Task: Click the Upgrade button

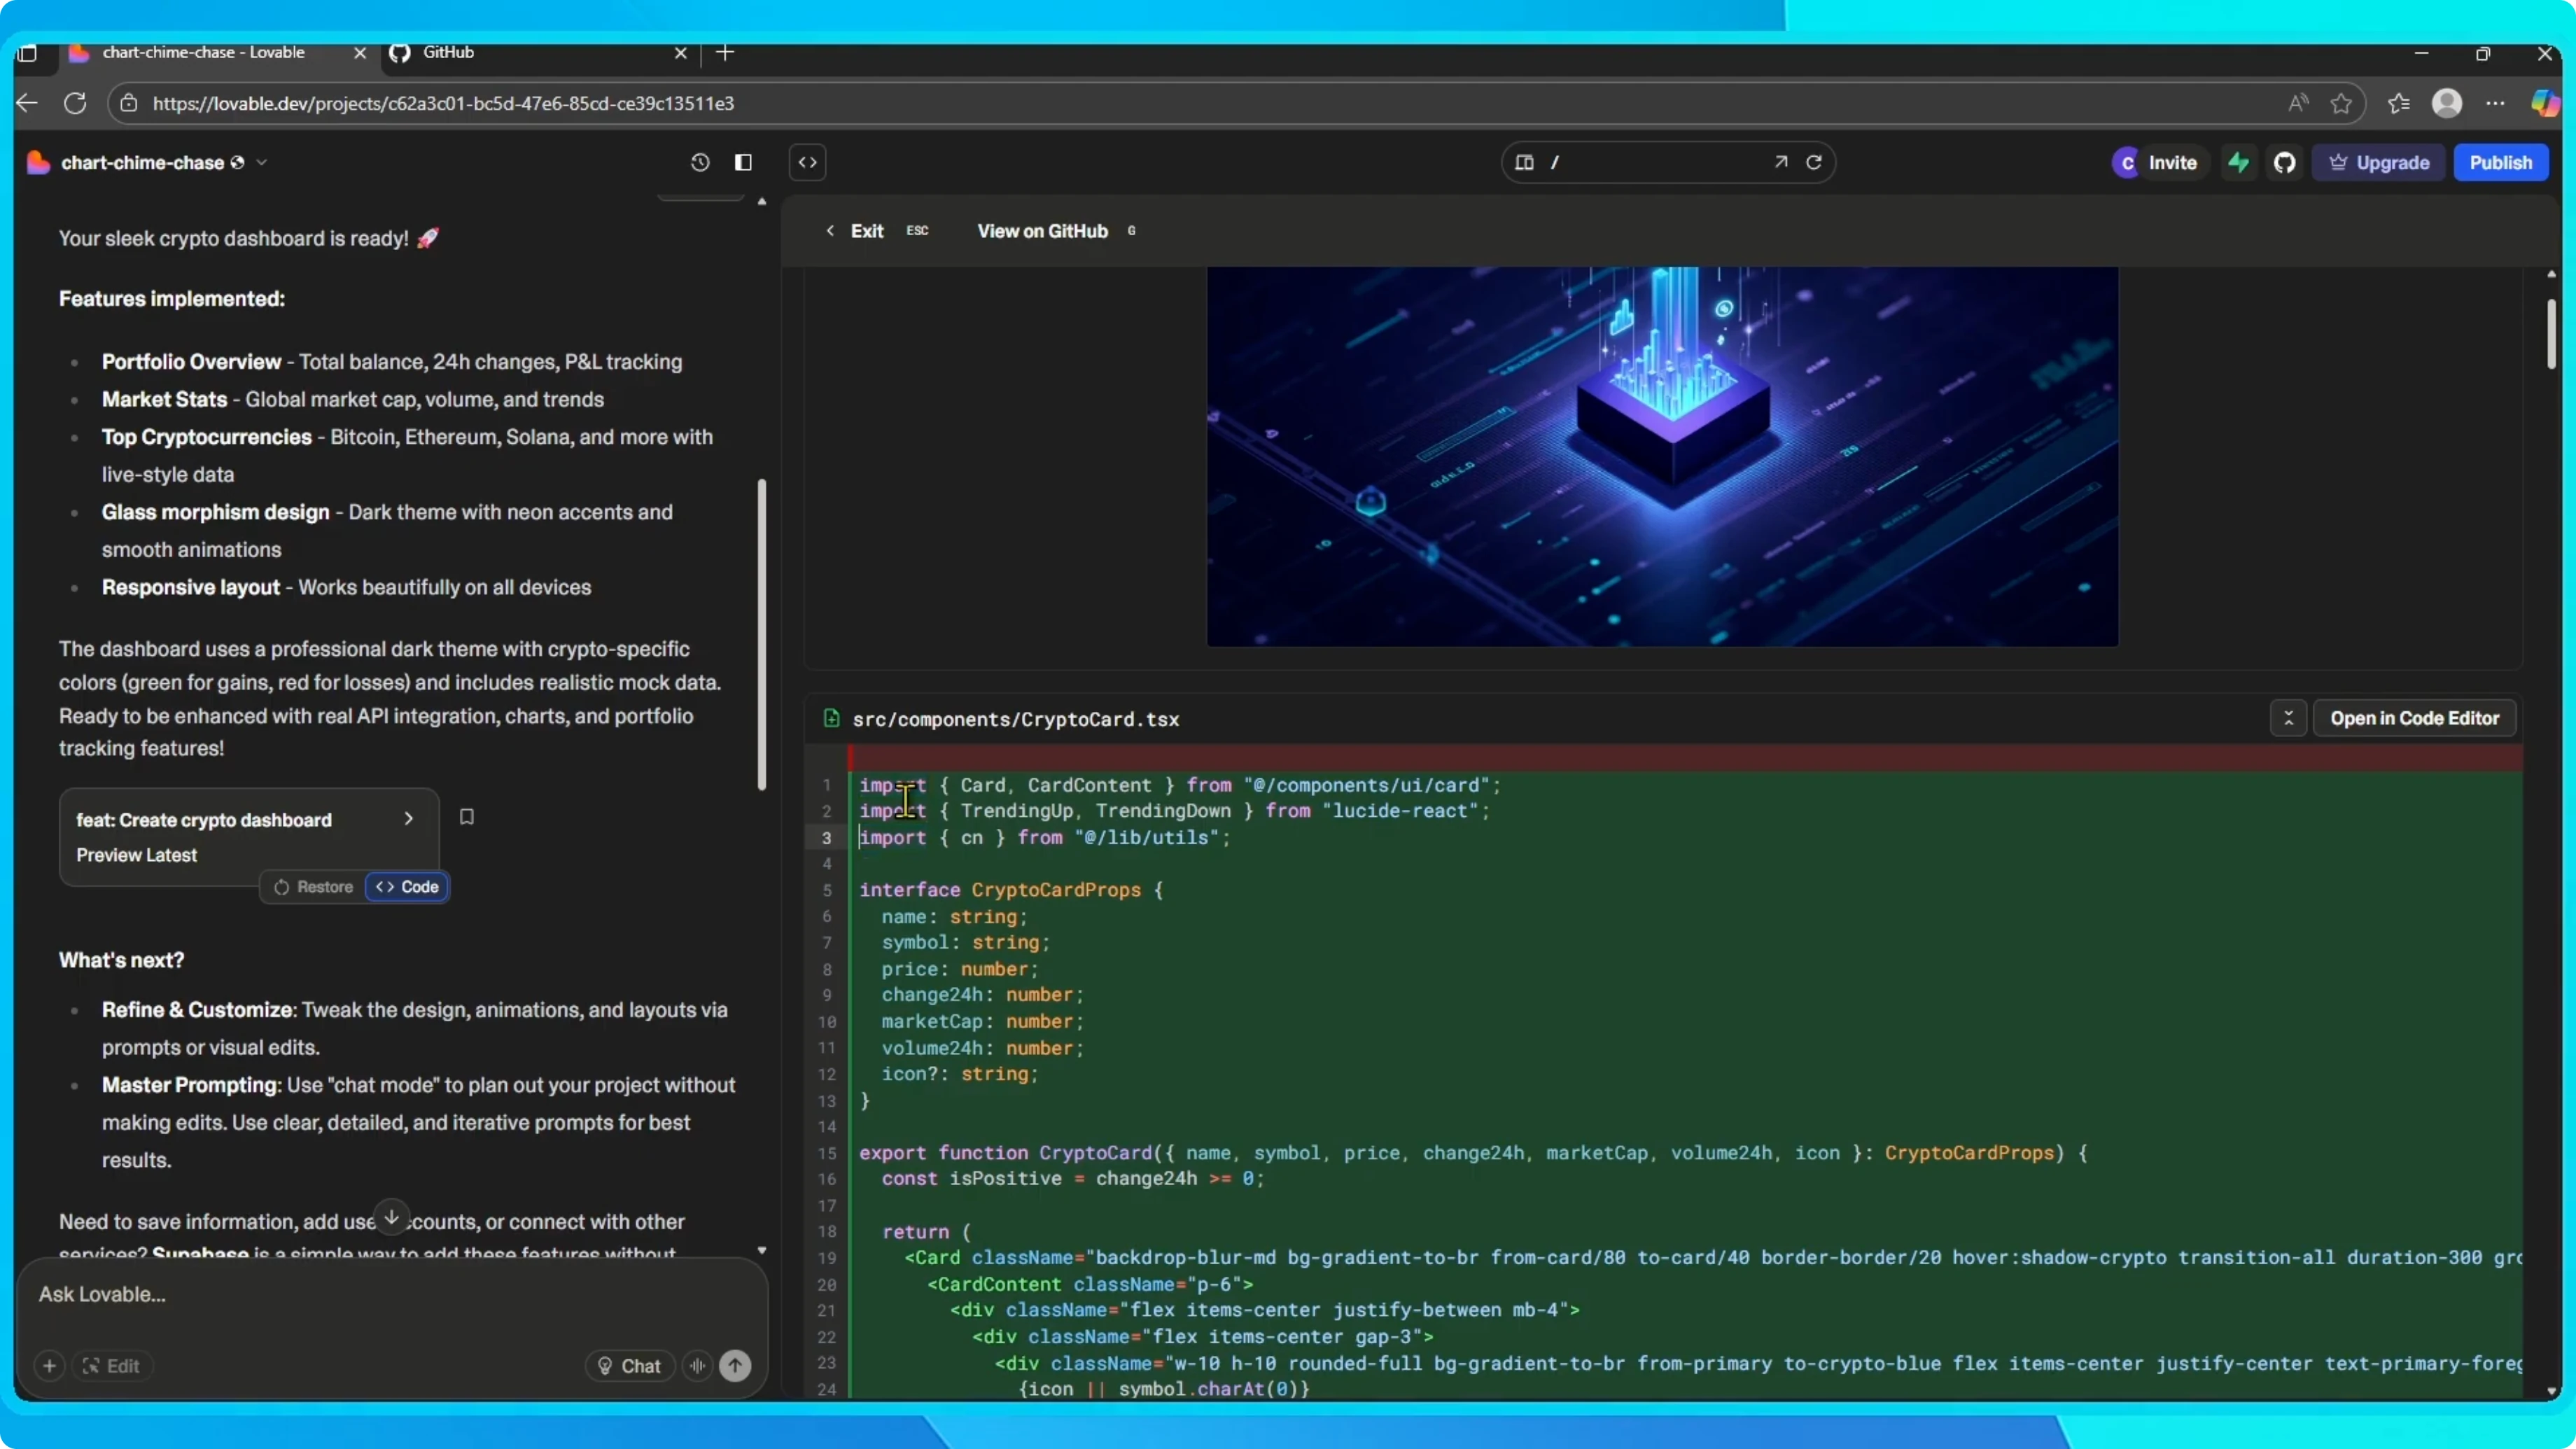Action: pos(2379,162)
